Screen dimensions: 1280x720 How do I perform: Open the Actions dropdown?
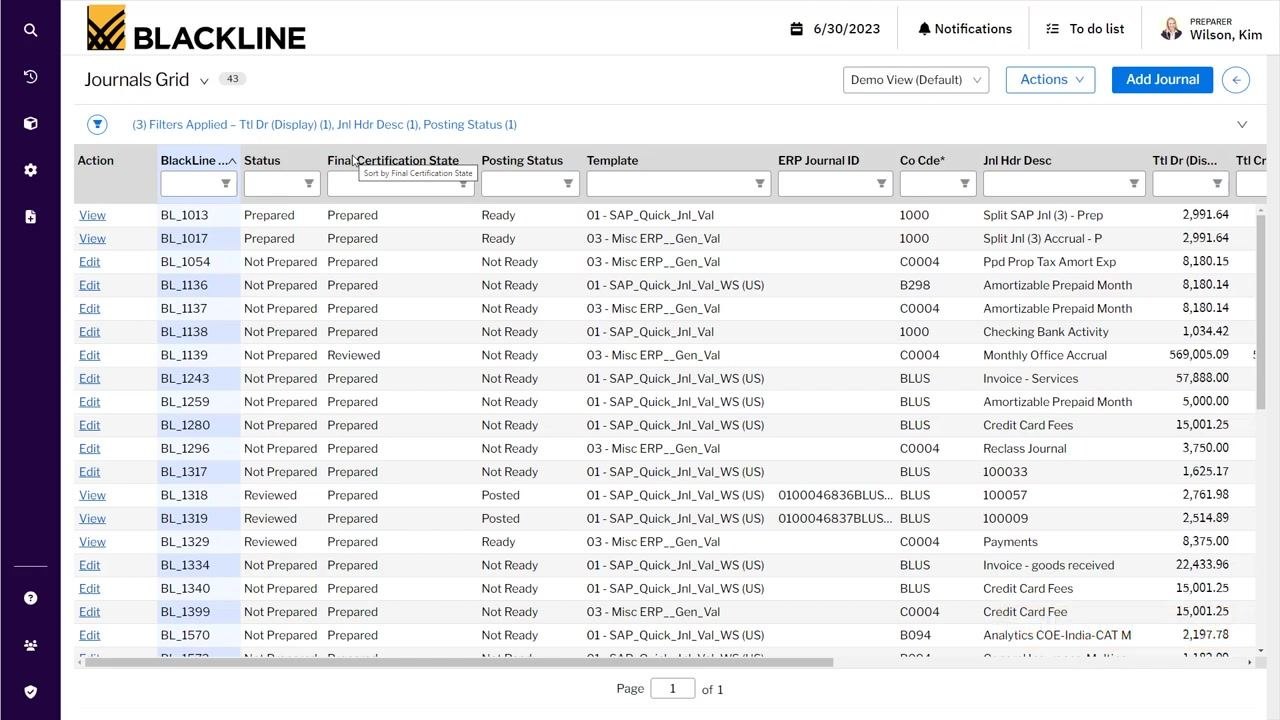point(1050,80)
